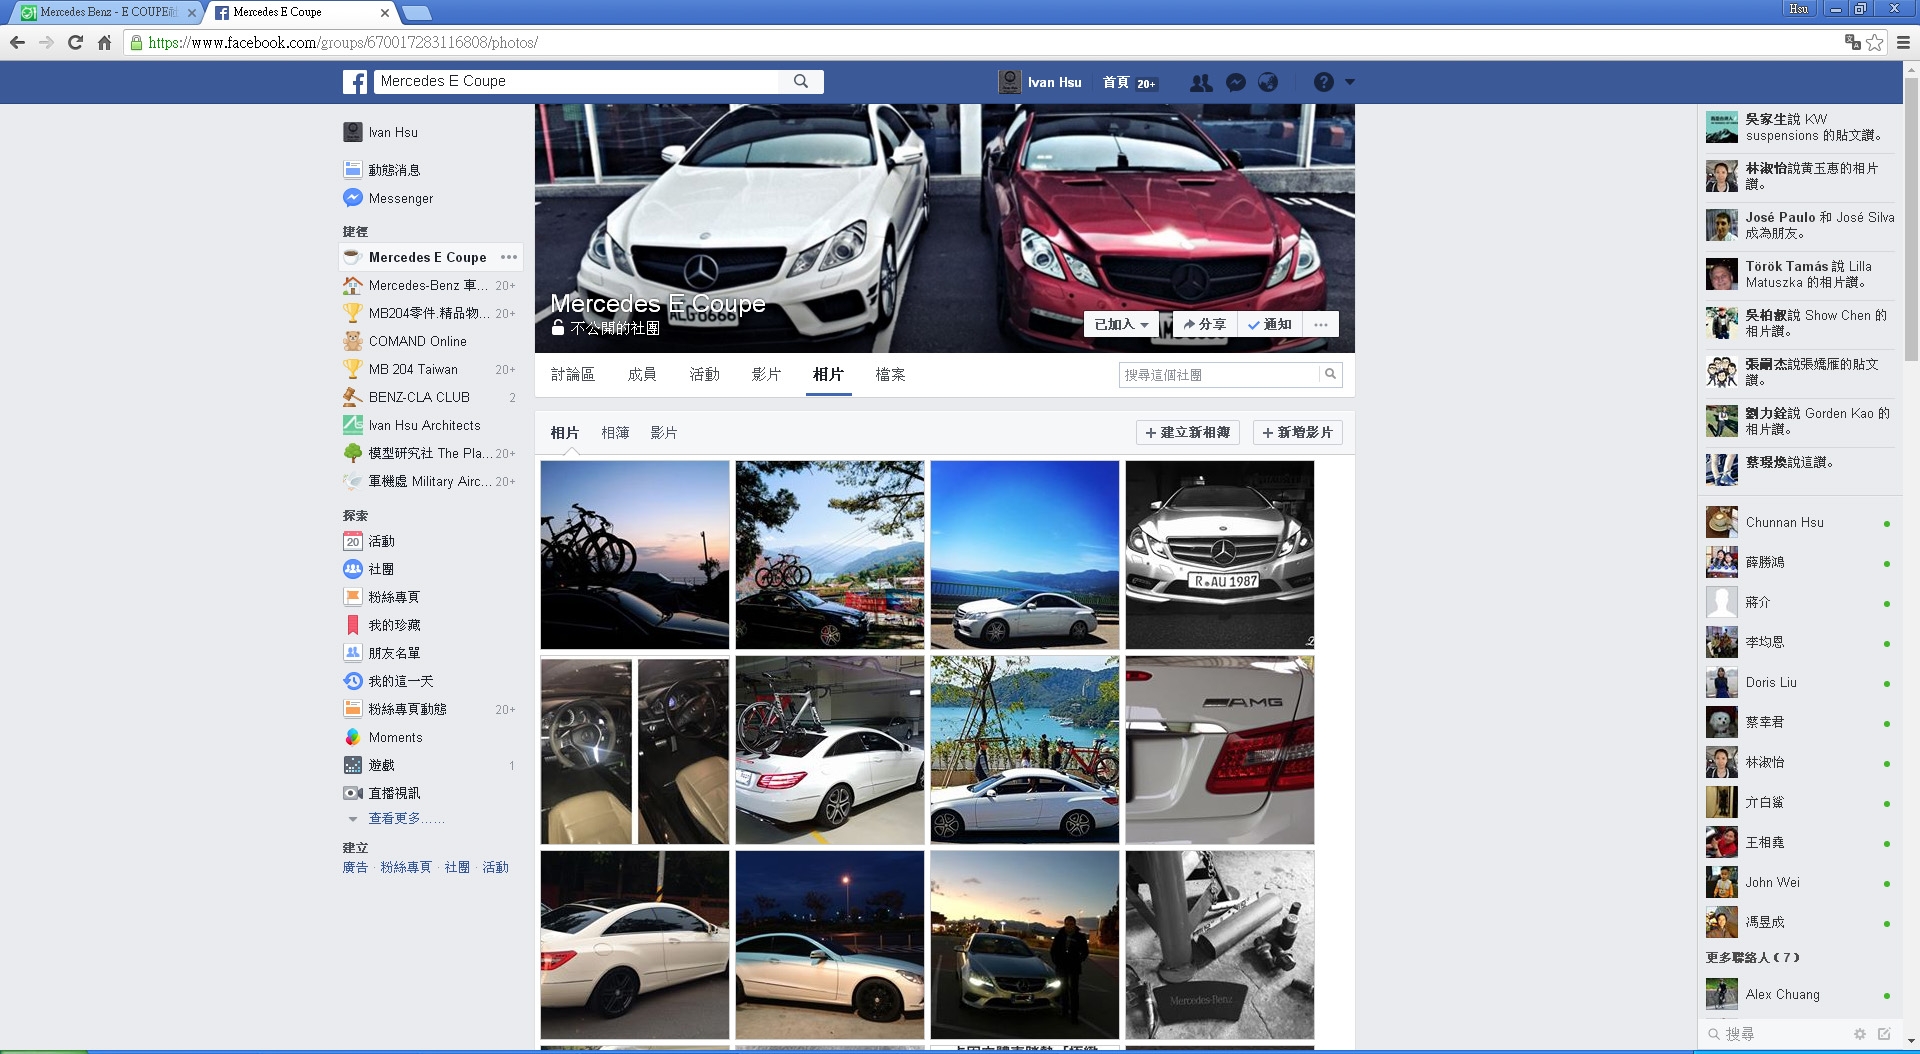Open Ivan Hsu profile in top bar

[1040, 82]
